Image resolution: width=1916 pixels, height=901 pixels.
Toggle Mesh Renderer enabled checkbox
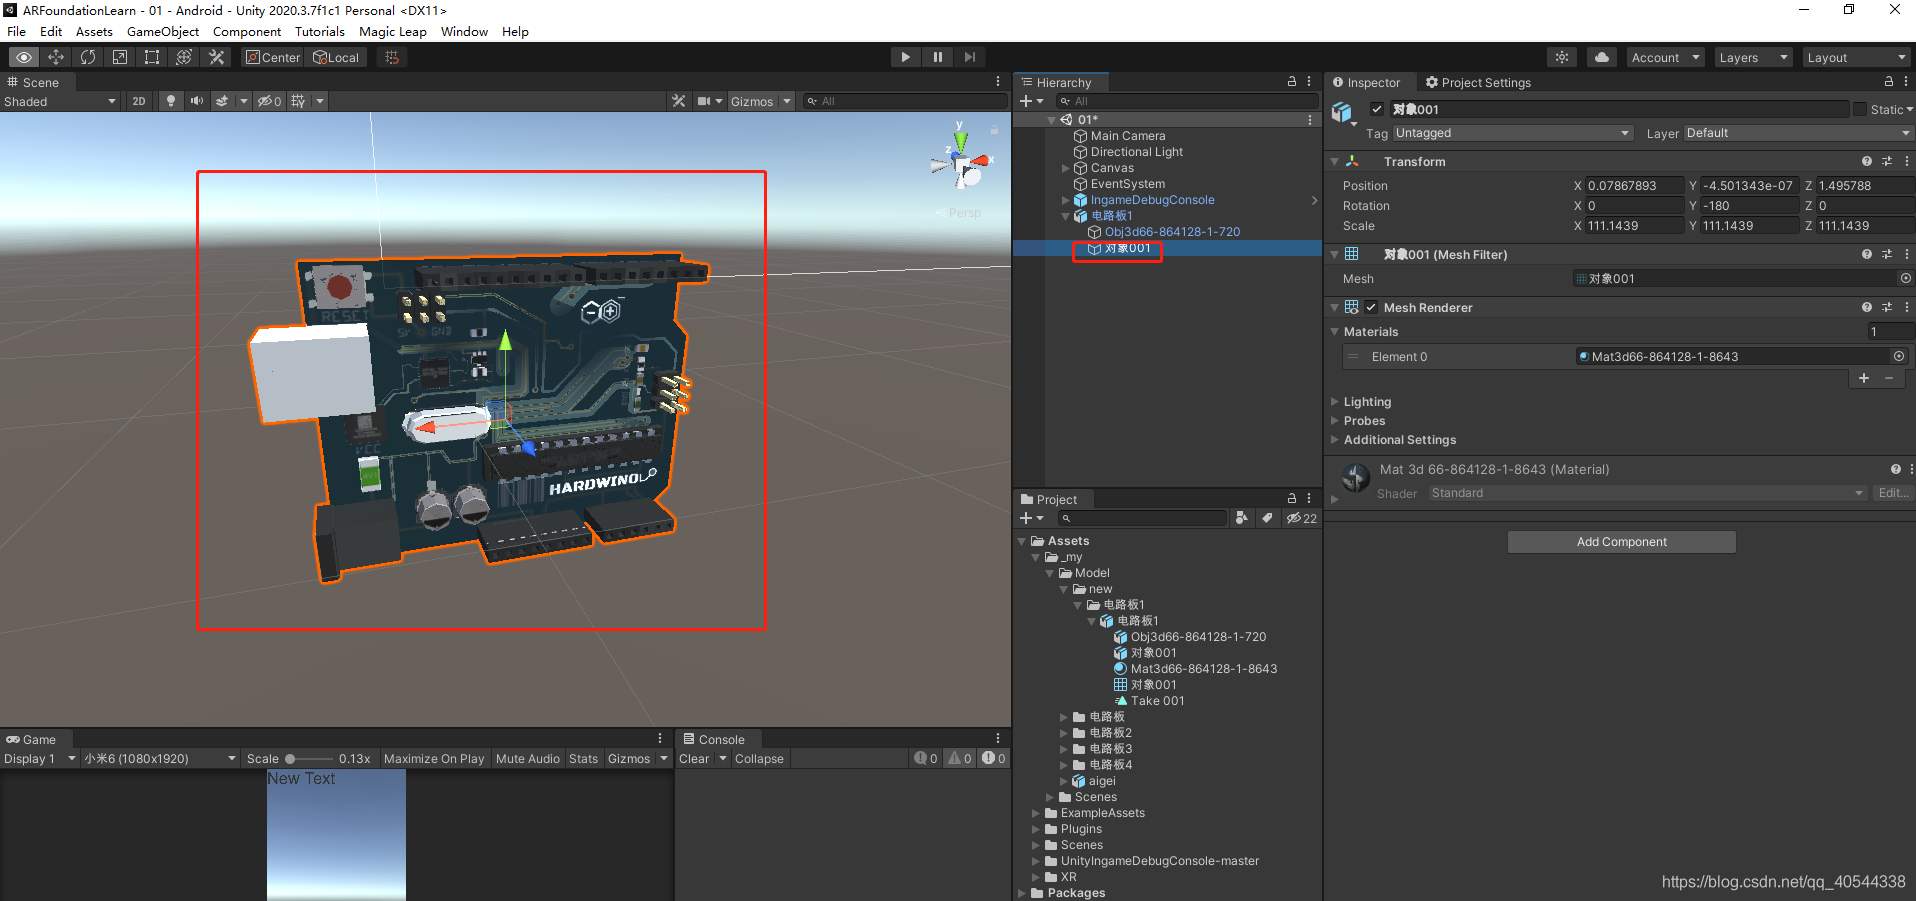[x=1371, y=307]
